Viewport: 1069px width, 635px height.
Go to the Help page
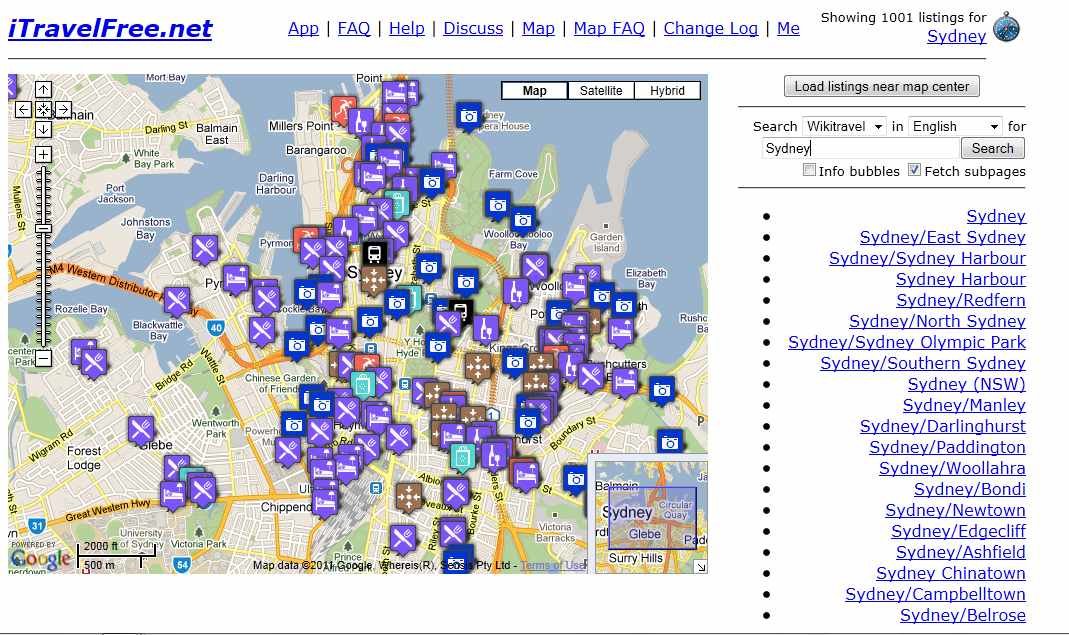[406, 29]
